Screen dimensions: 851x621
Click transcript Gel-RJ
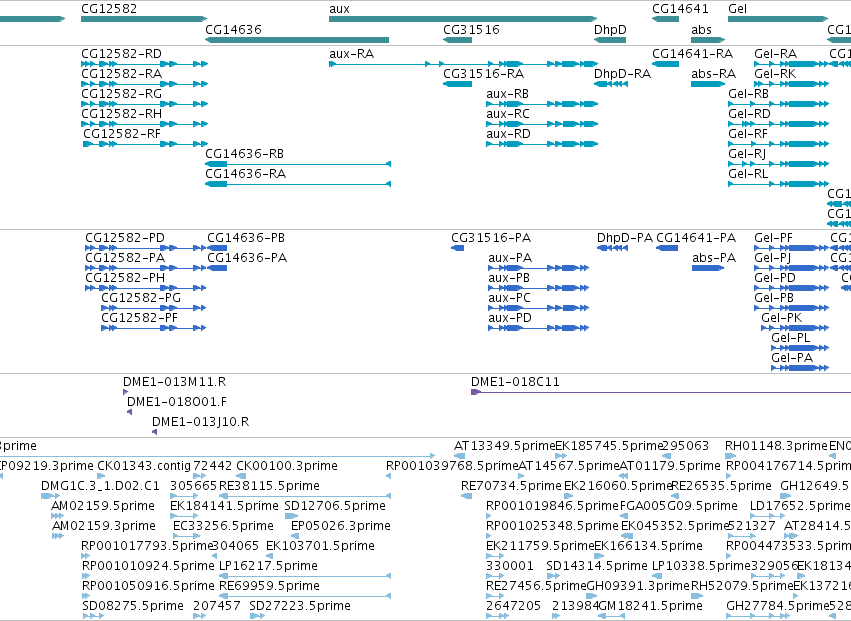747,154
